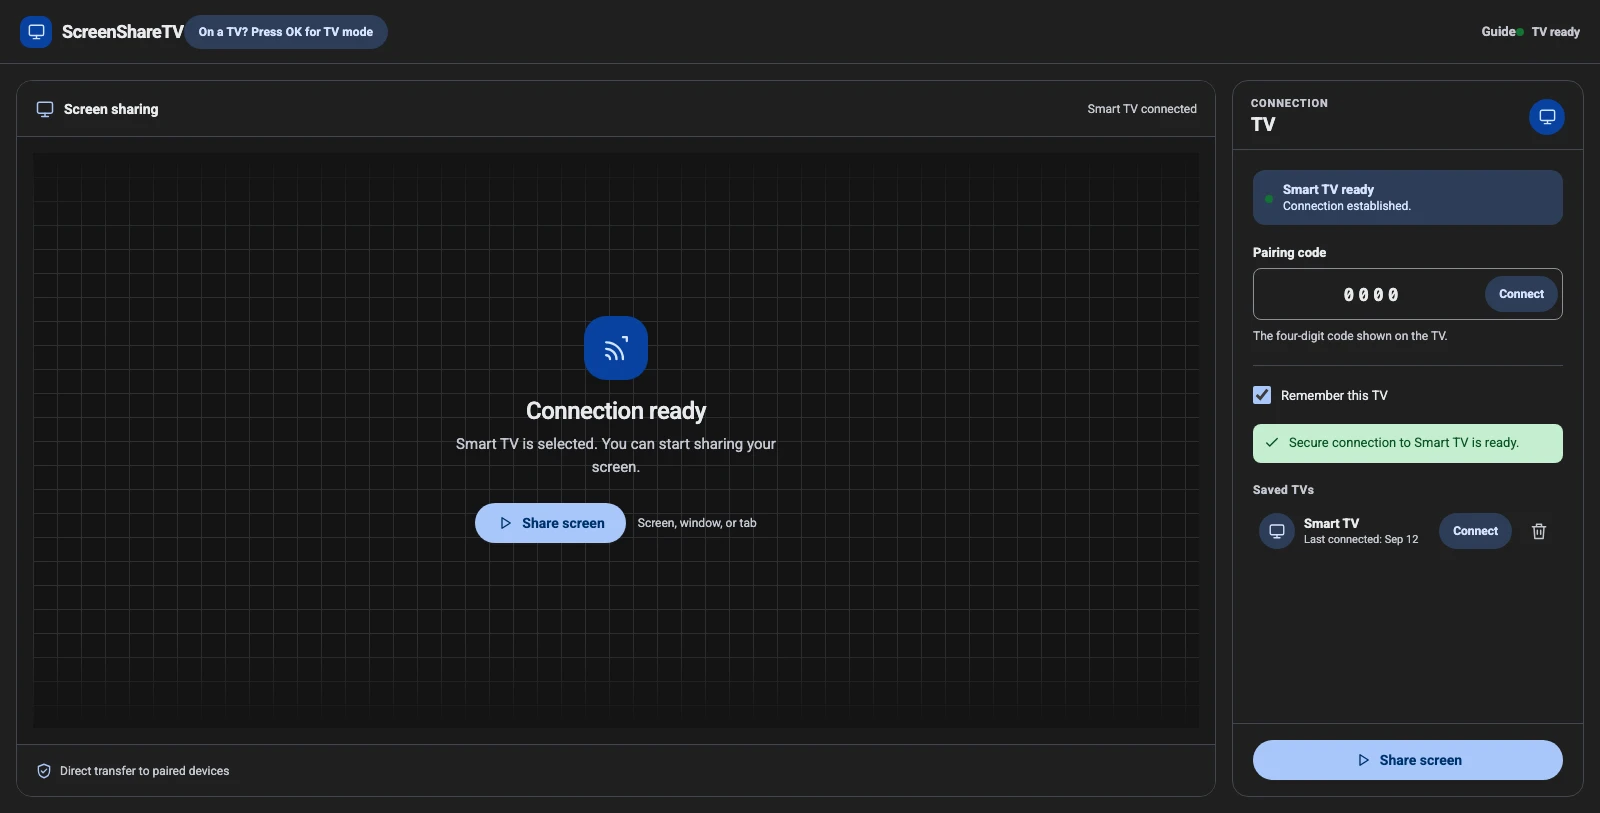The height and width of the screenshot is (813, 1600).
Task: Click the Screen sharing panel title
Action: click(x=111, y=109)
